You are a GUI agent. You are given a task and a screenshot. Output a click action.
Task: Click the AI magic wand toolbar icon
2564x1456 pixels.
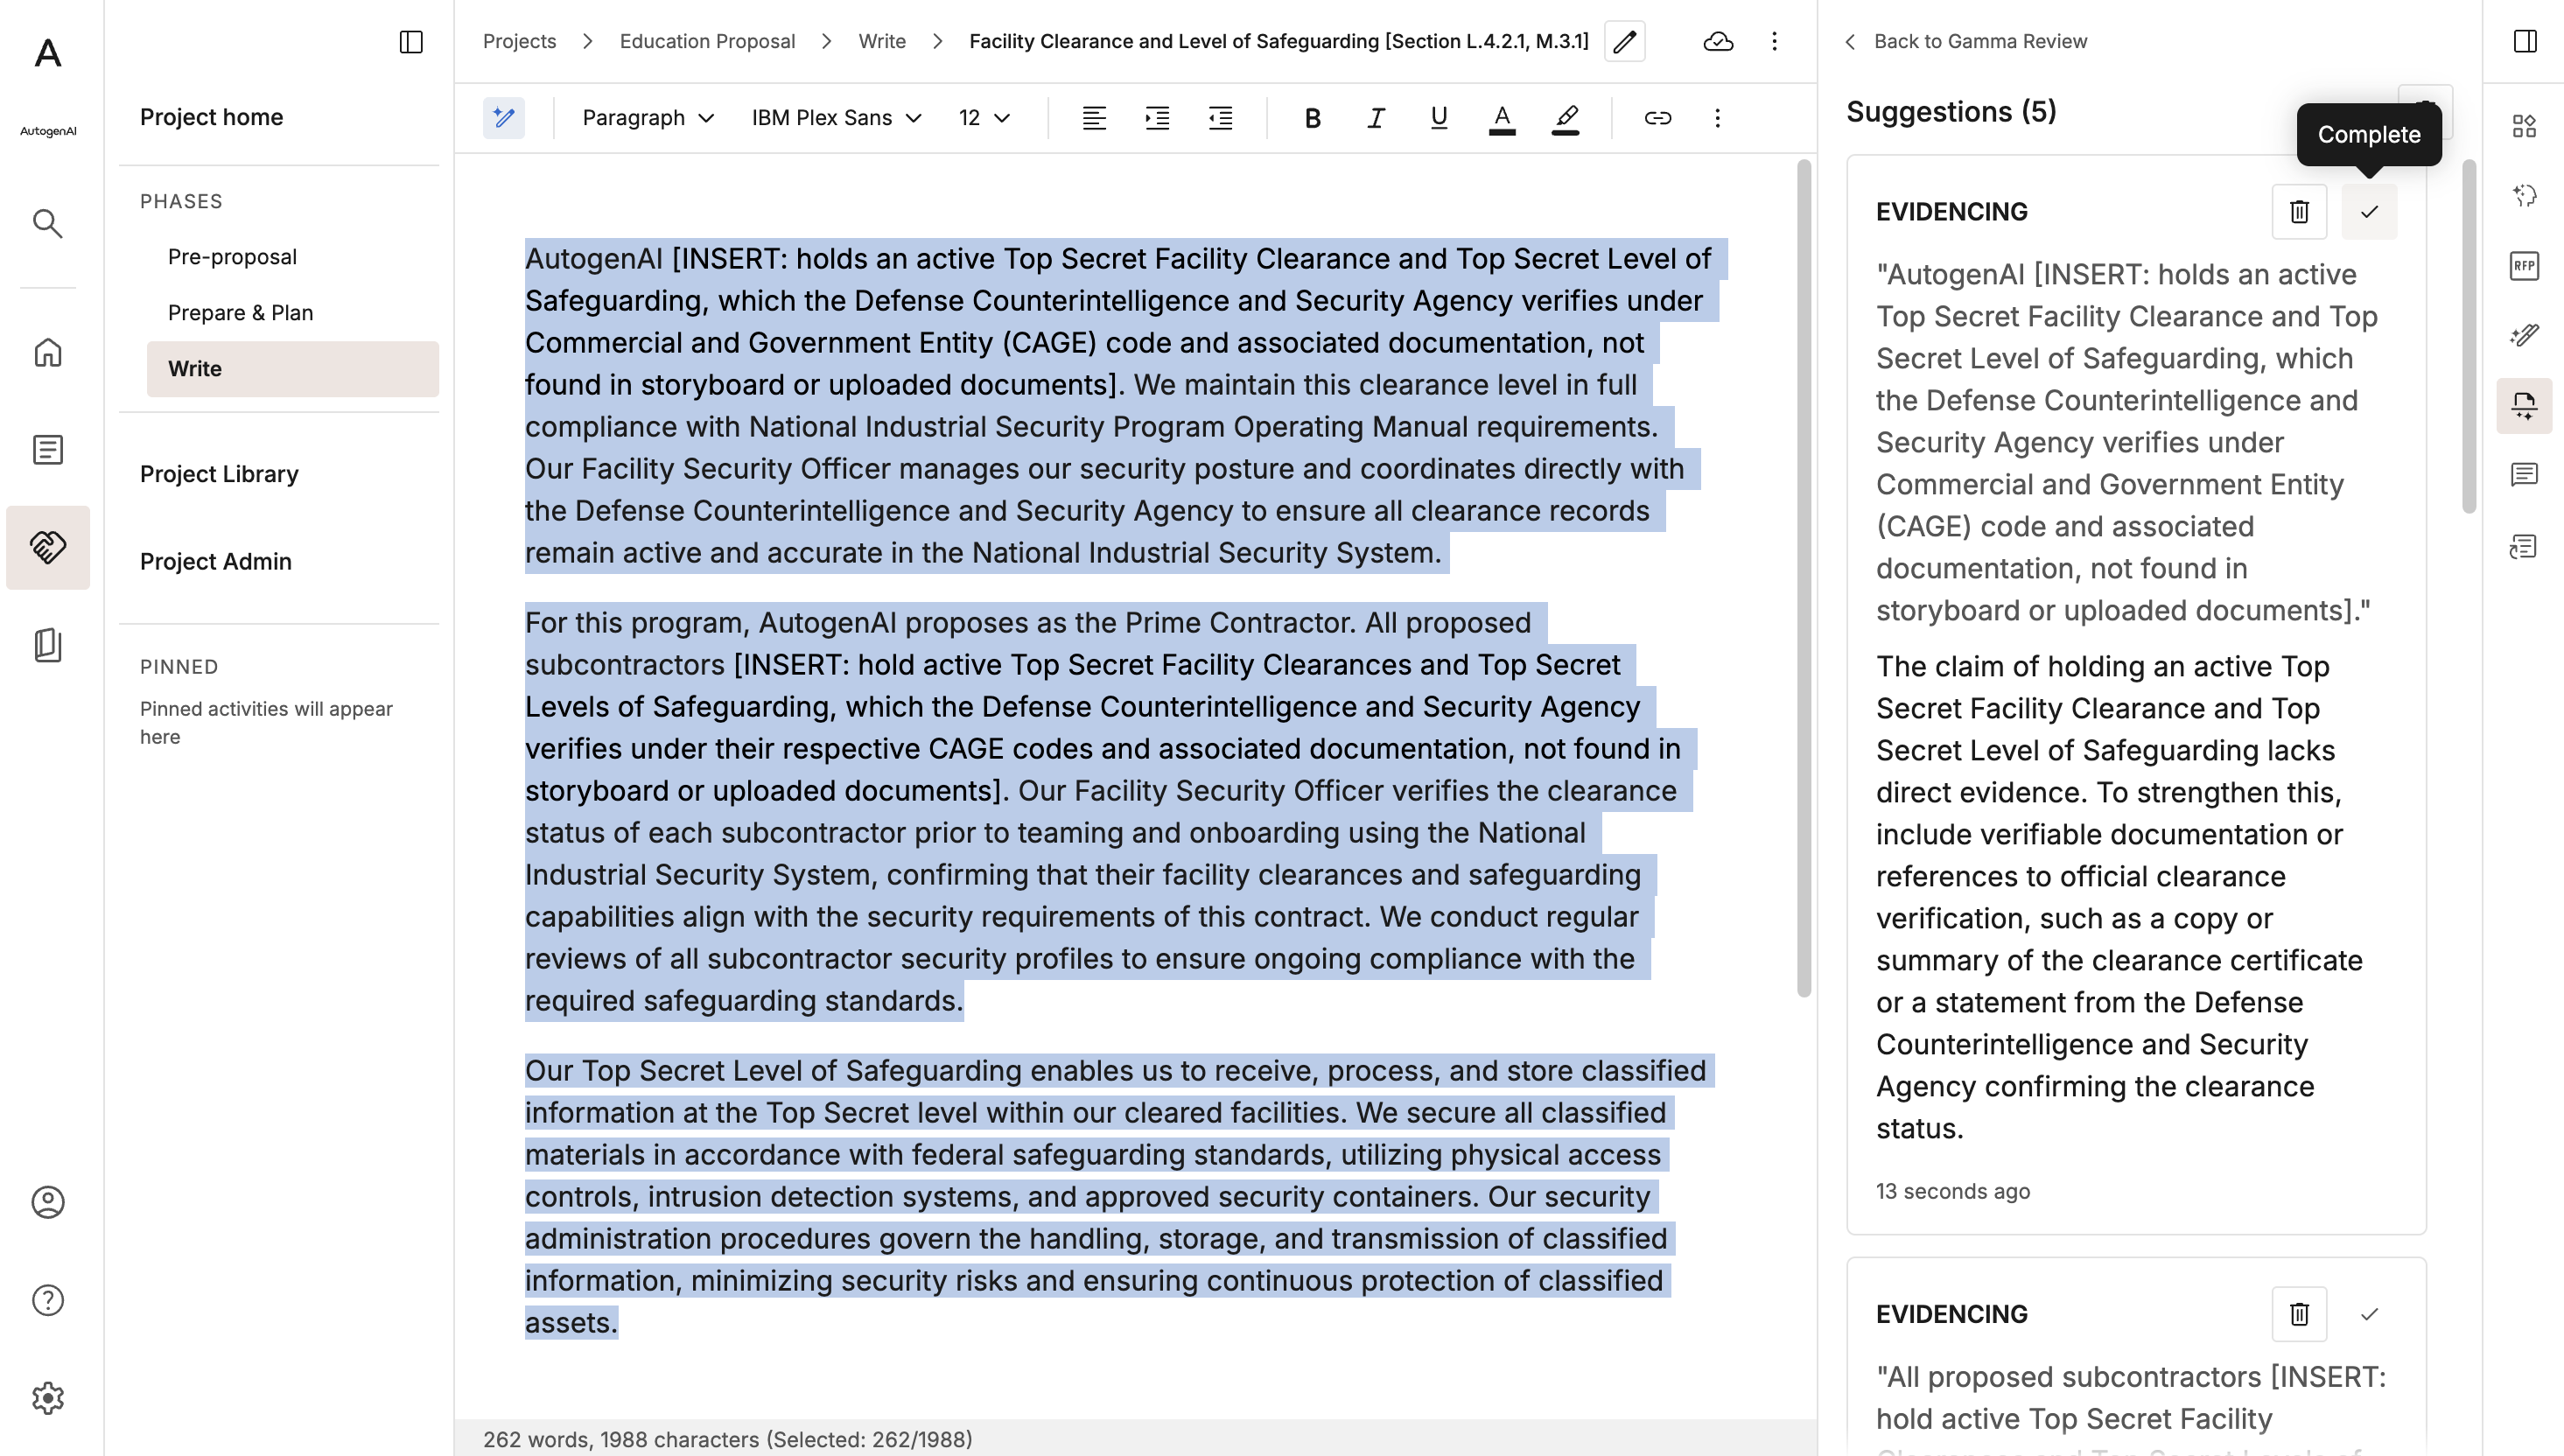tap(504, 118)
